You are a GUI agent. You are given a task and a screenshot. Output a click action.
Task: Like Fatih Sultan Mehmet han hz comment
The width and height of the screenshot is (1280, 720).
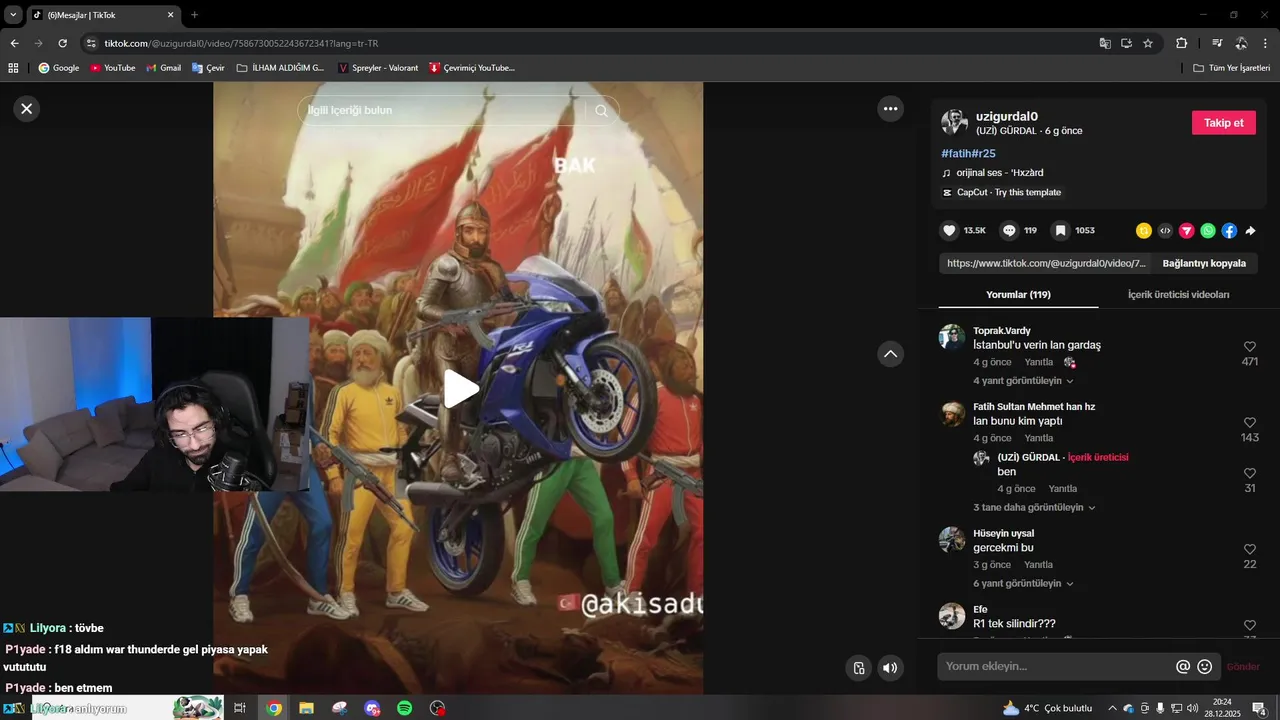pyautogui.click(x=1249, y=423)
